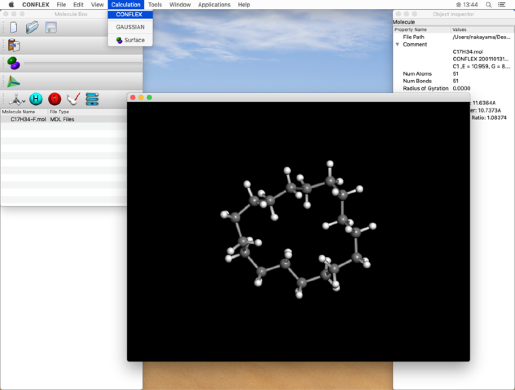This screenshot has height=390, width=515.
Task: Open the notification center list icon
Action: coord(502,5)
